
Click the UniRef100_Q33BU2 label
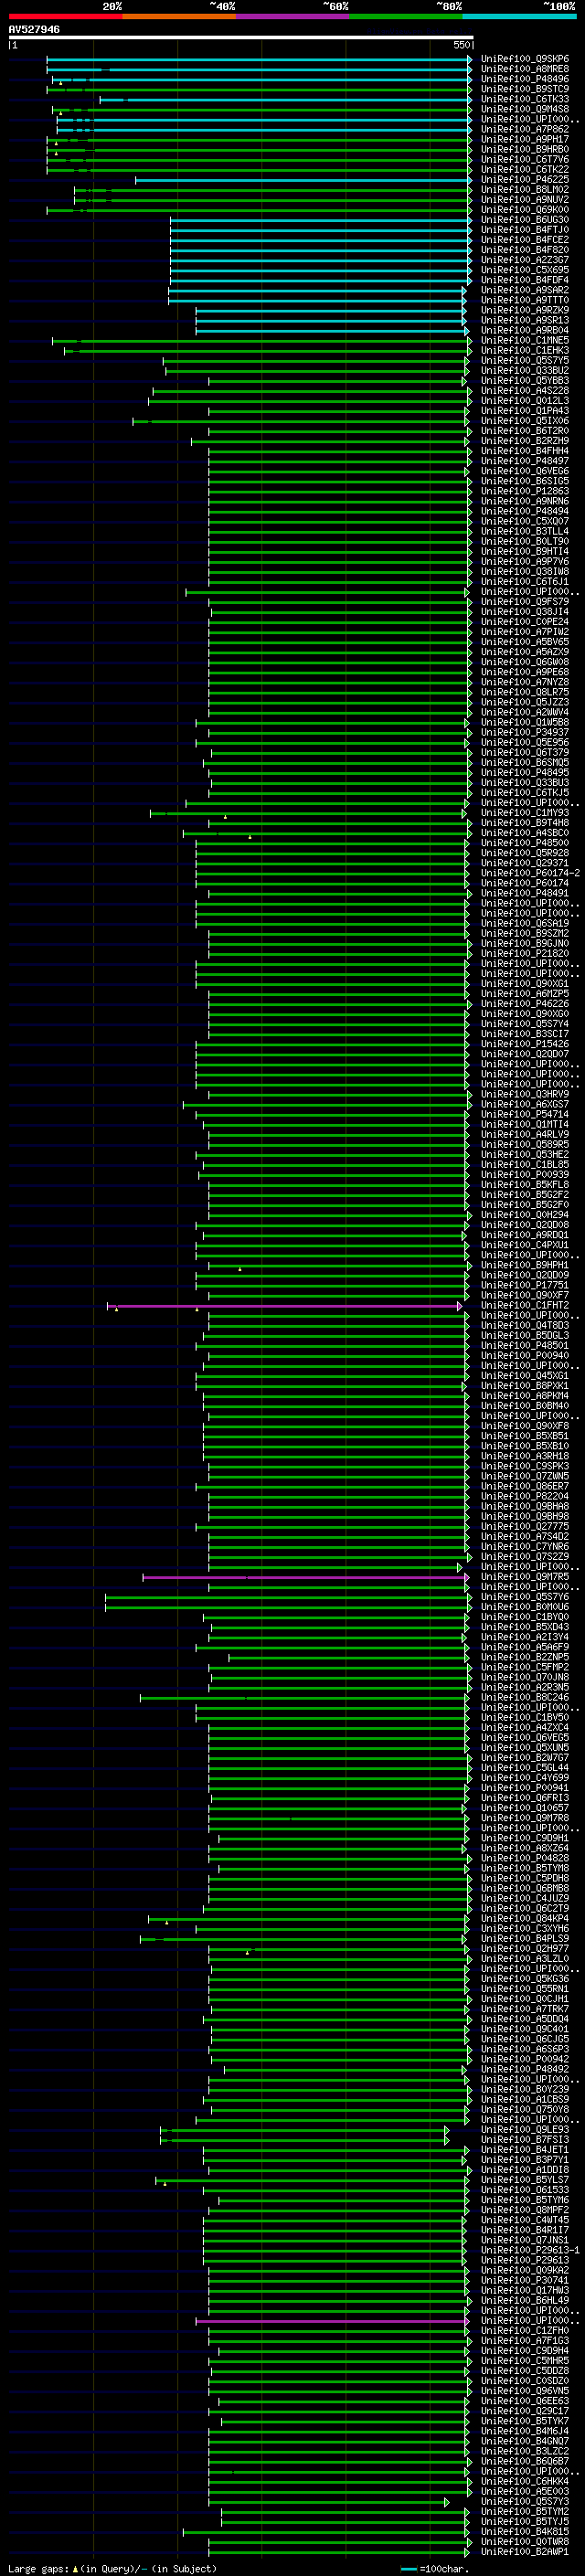(x=524, y=370)
